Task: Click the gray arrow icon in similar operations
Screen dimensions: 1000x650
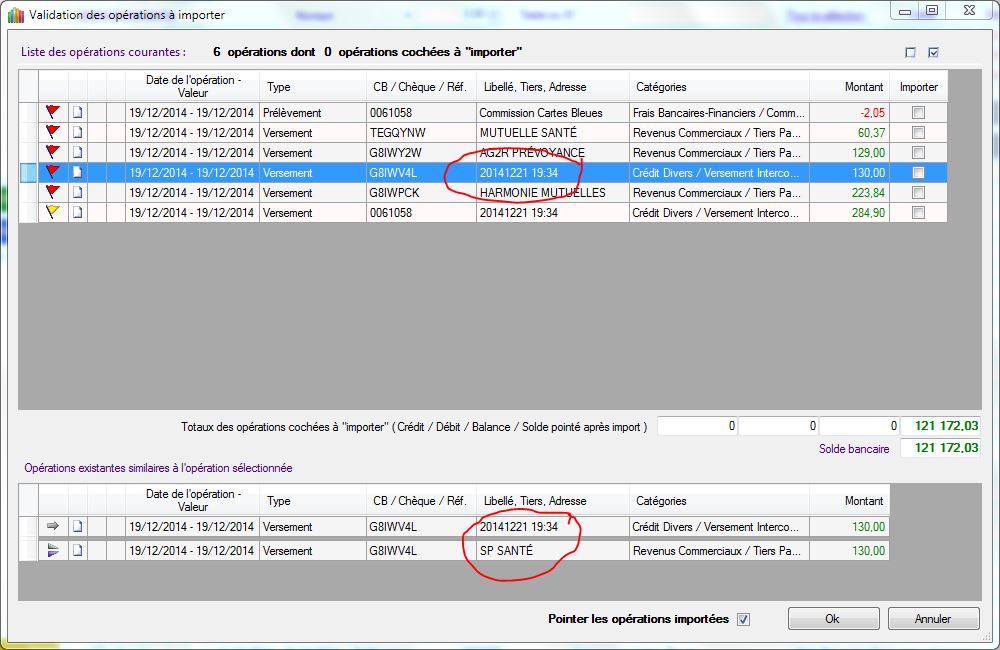Action: tap(54, 527)
